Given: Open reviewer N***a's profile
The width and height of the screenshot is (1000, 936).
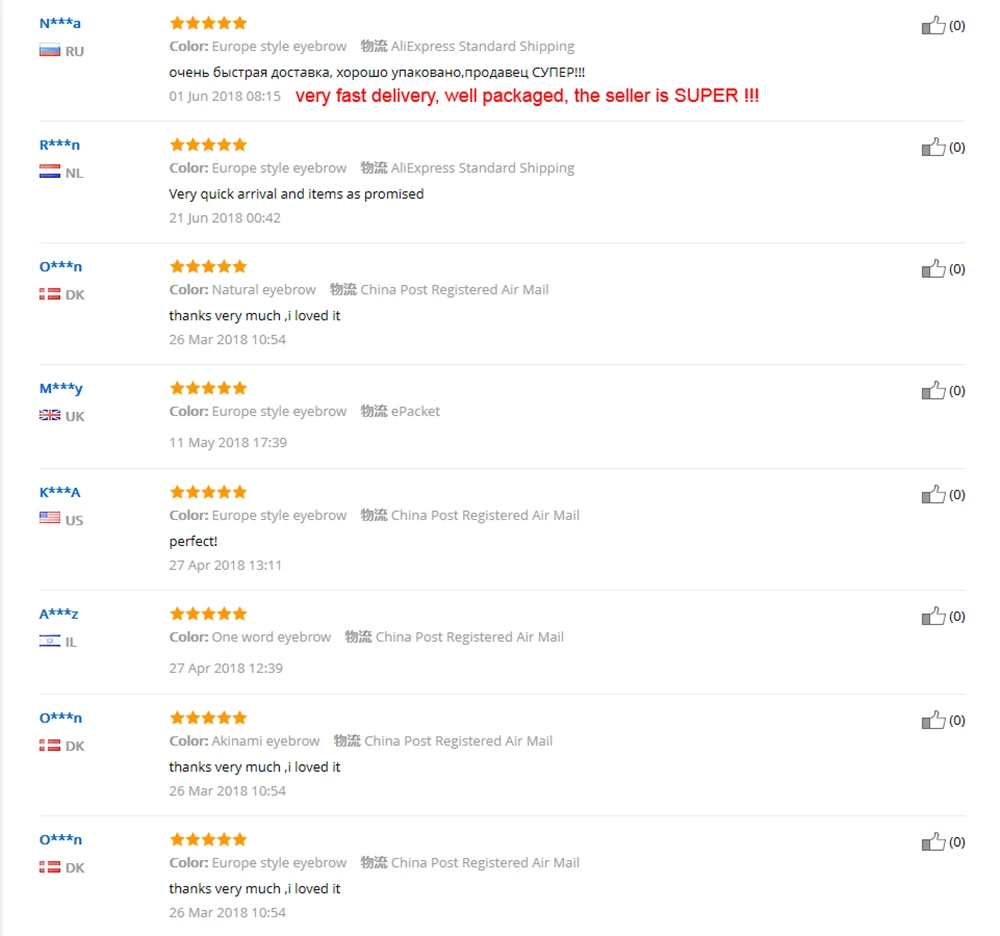Looking at the screenshot, I should coord(60,24).
